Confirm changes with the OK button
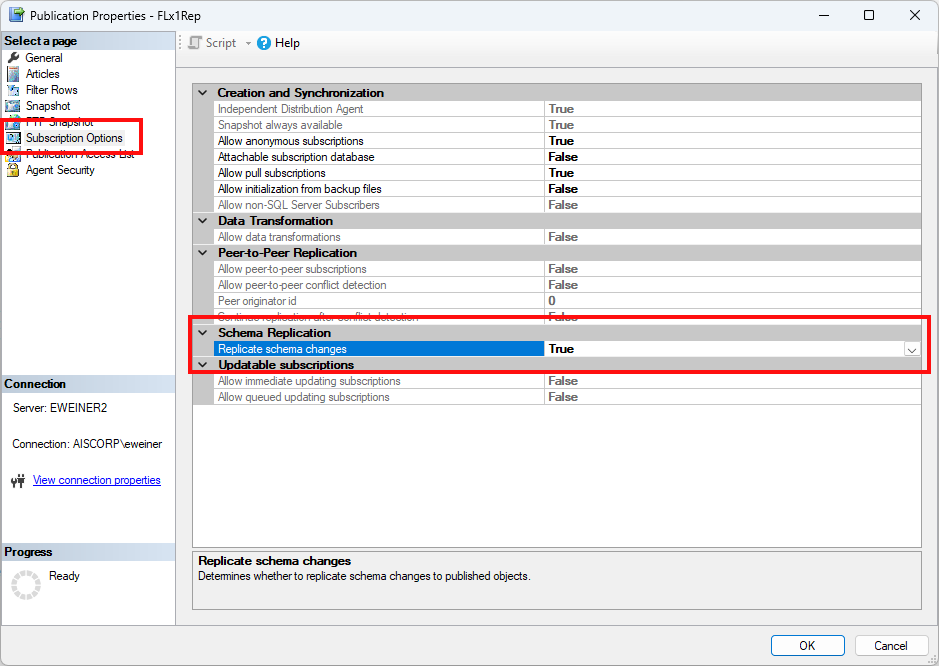Screen dimensions: 939x666 point(807,645)
